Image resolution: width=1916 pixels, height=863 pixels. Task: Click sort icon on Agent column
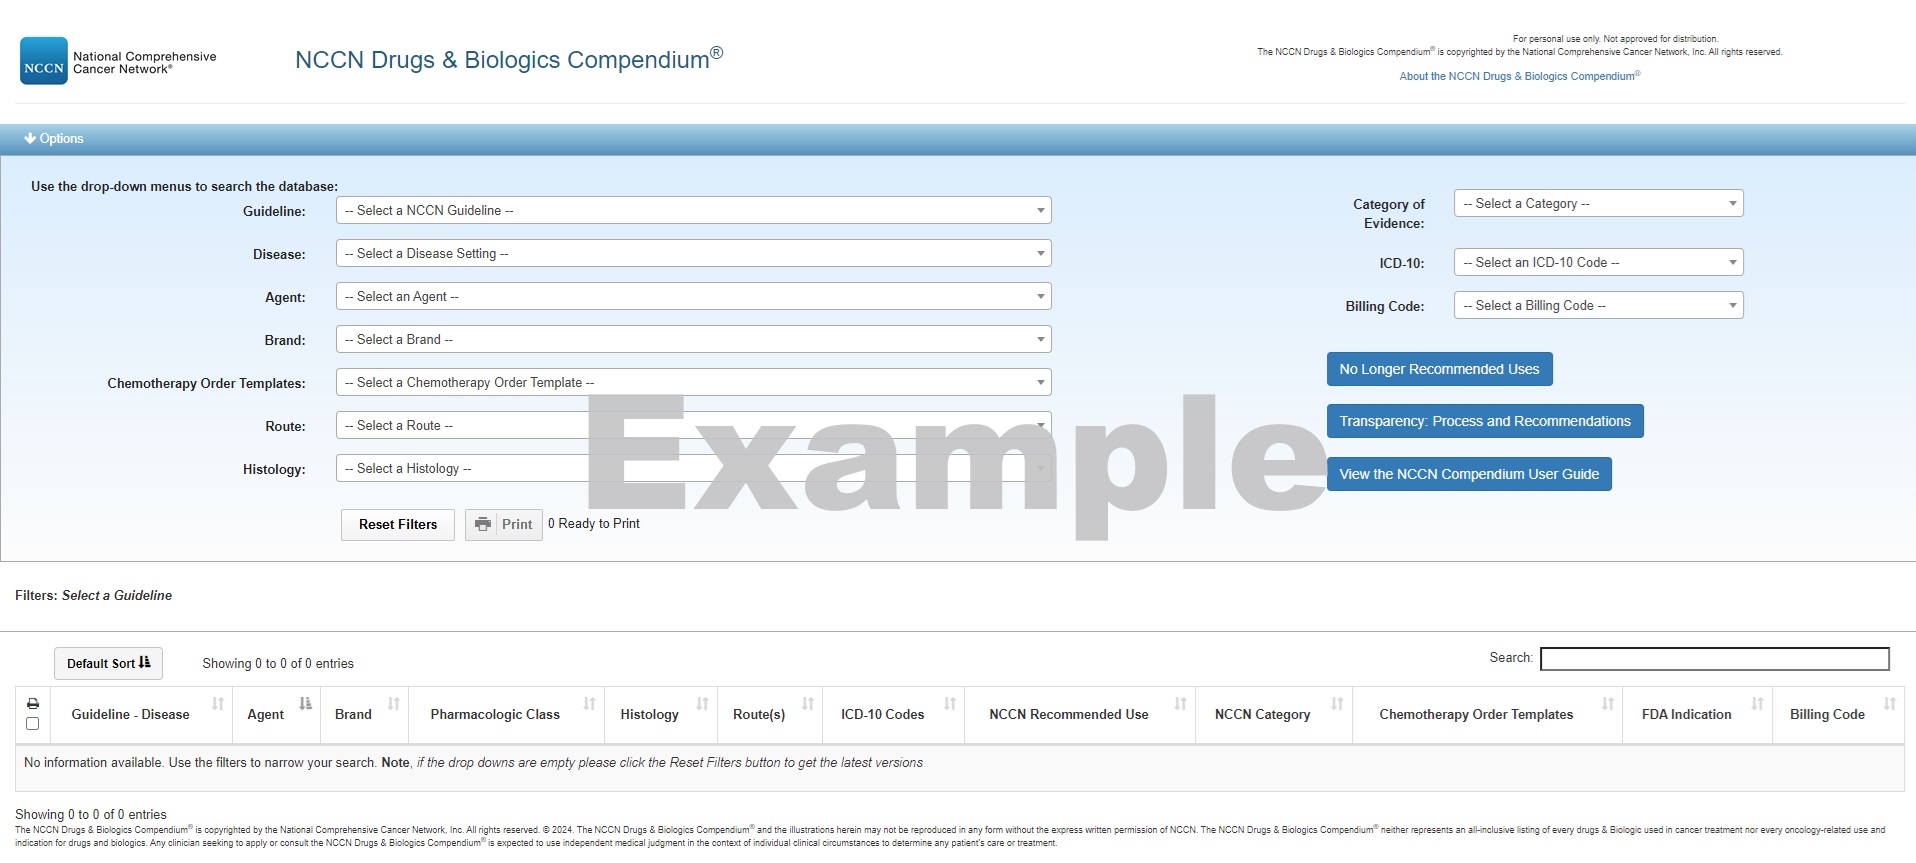tap(306, 704)
